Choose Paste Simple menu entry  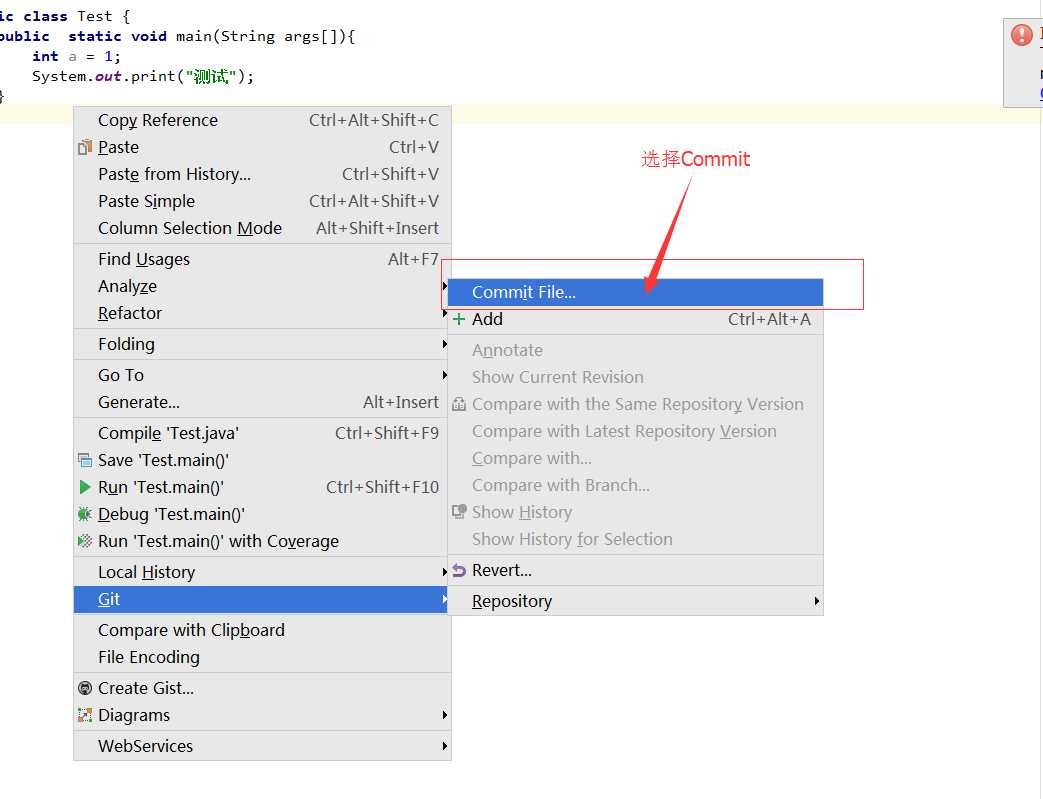262,201
